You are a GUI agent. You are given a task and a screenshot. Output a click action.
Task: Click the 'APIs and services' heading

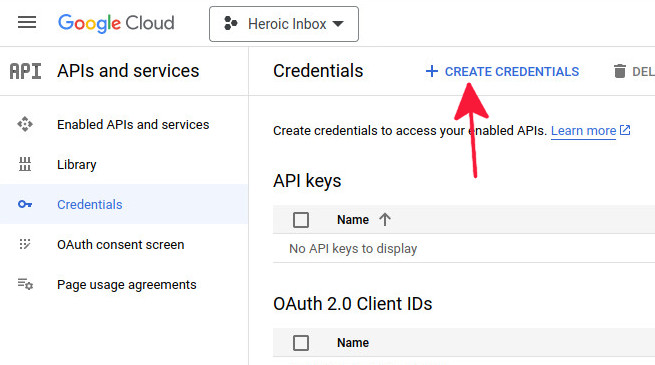coord(128,71)
